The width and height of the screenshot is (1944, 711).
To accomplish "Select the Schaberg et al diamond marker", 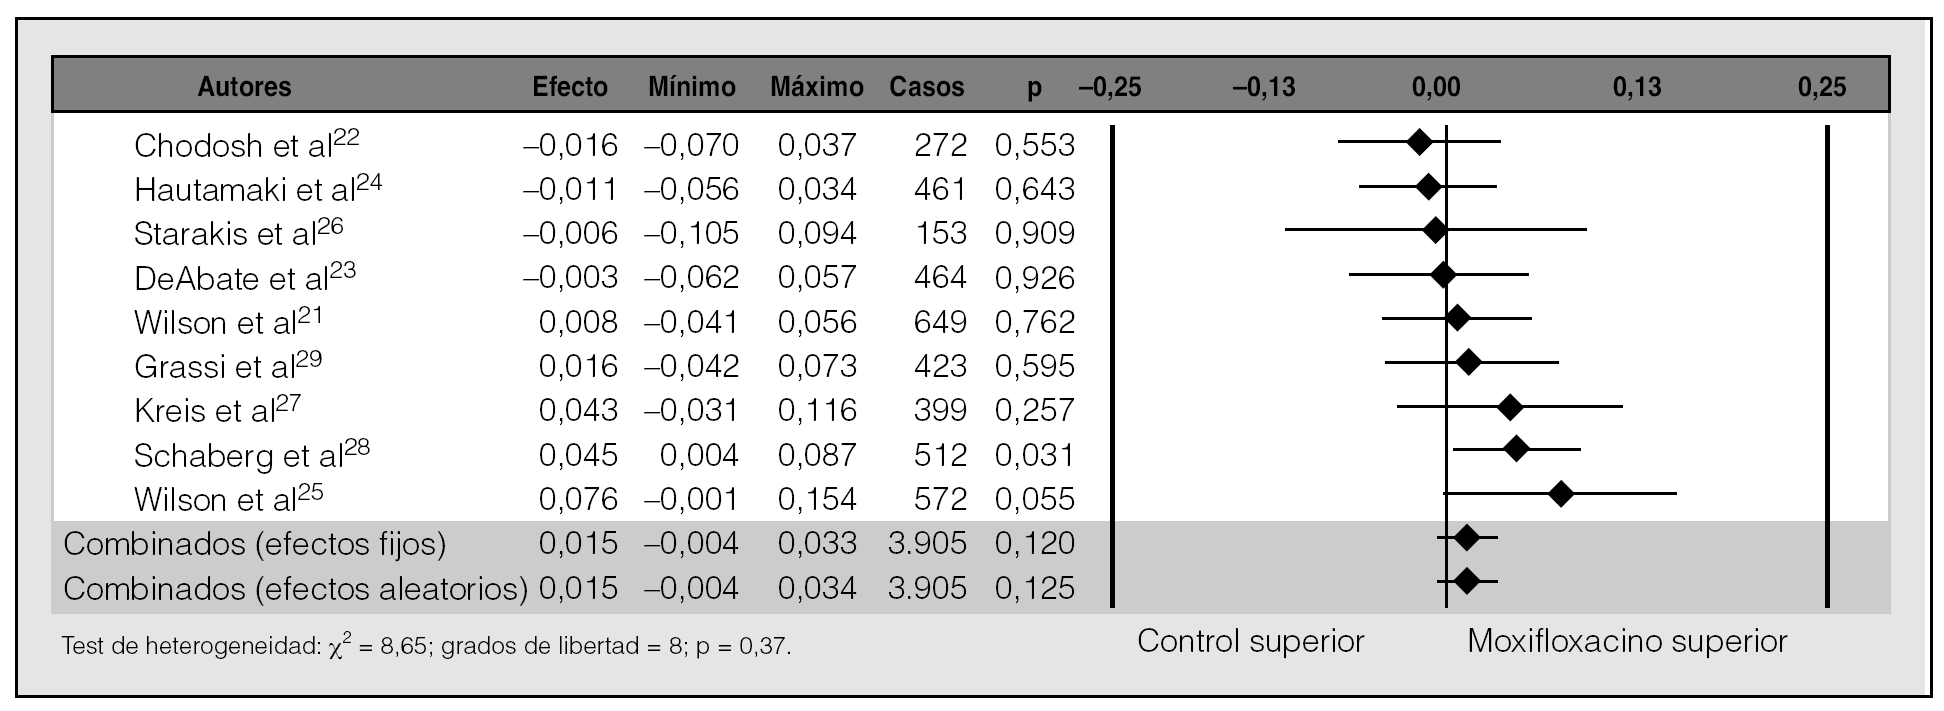I will [x=1516, y=450].
